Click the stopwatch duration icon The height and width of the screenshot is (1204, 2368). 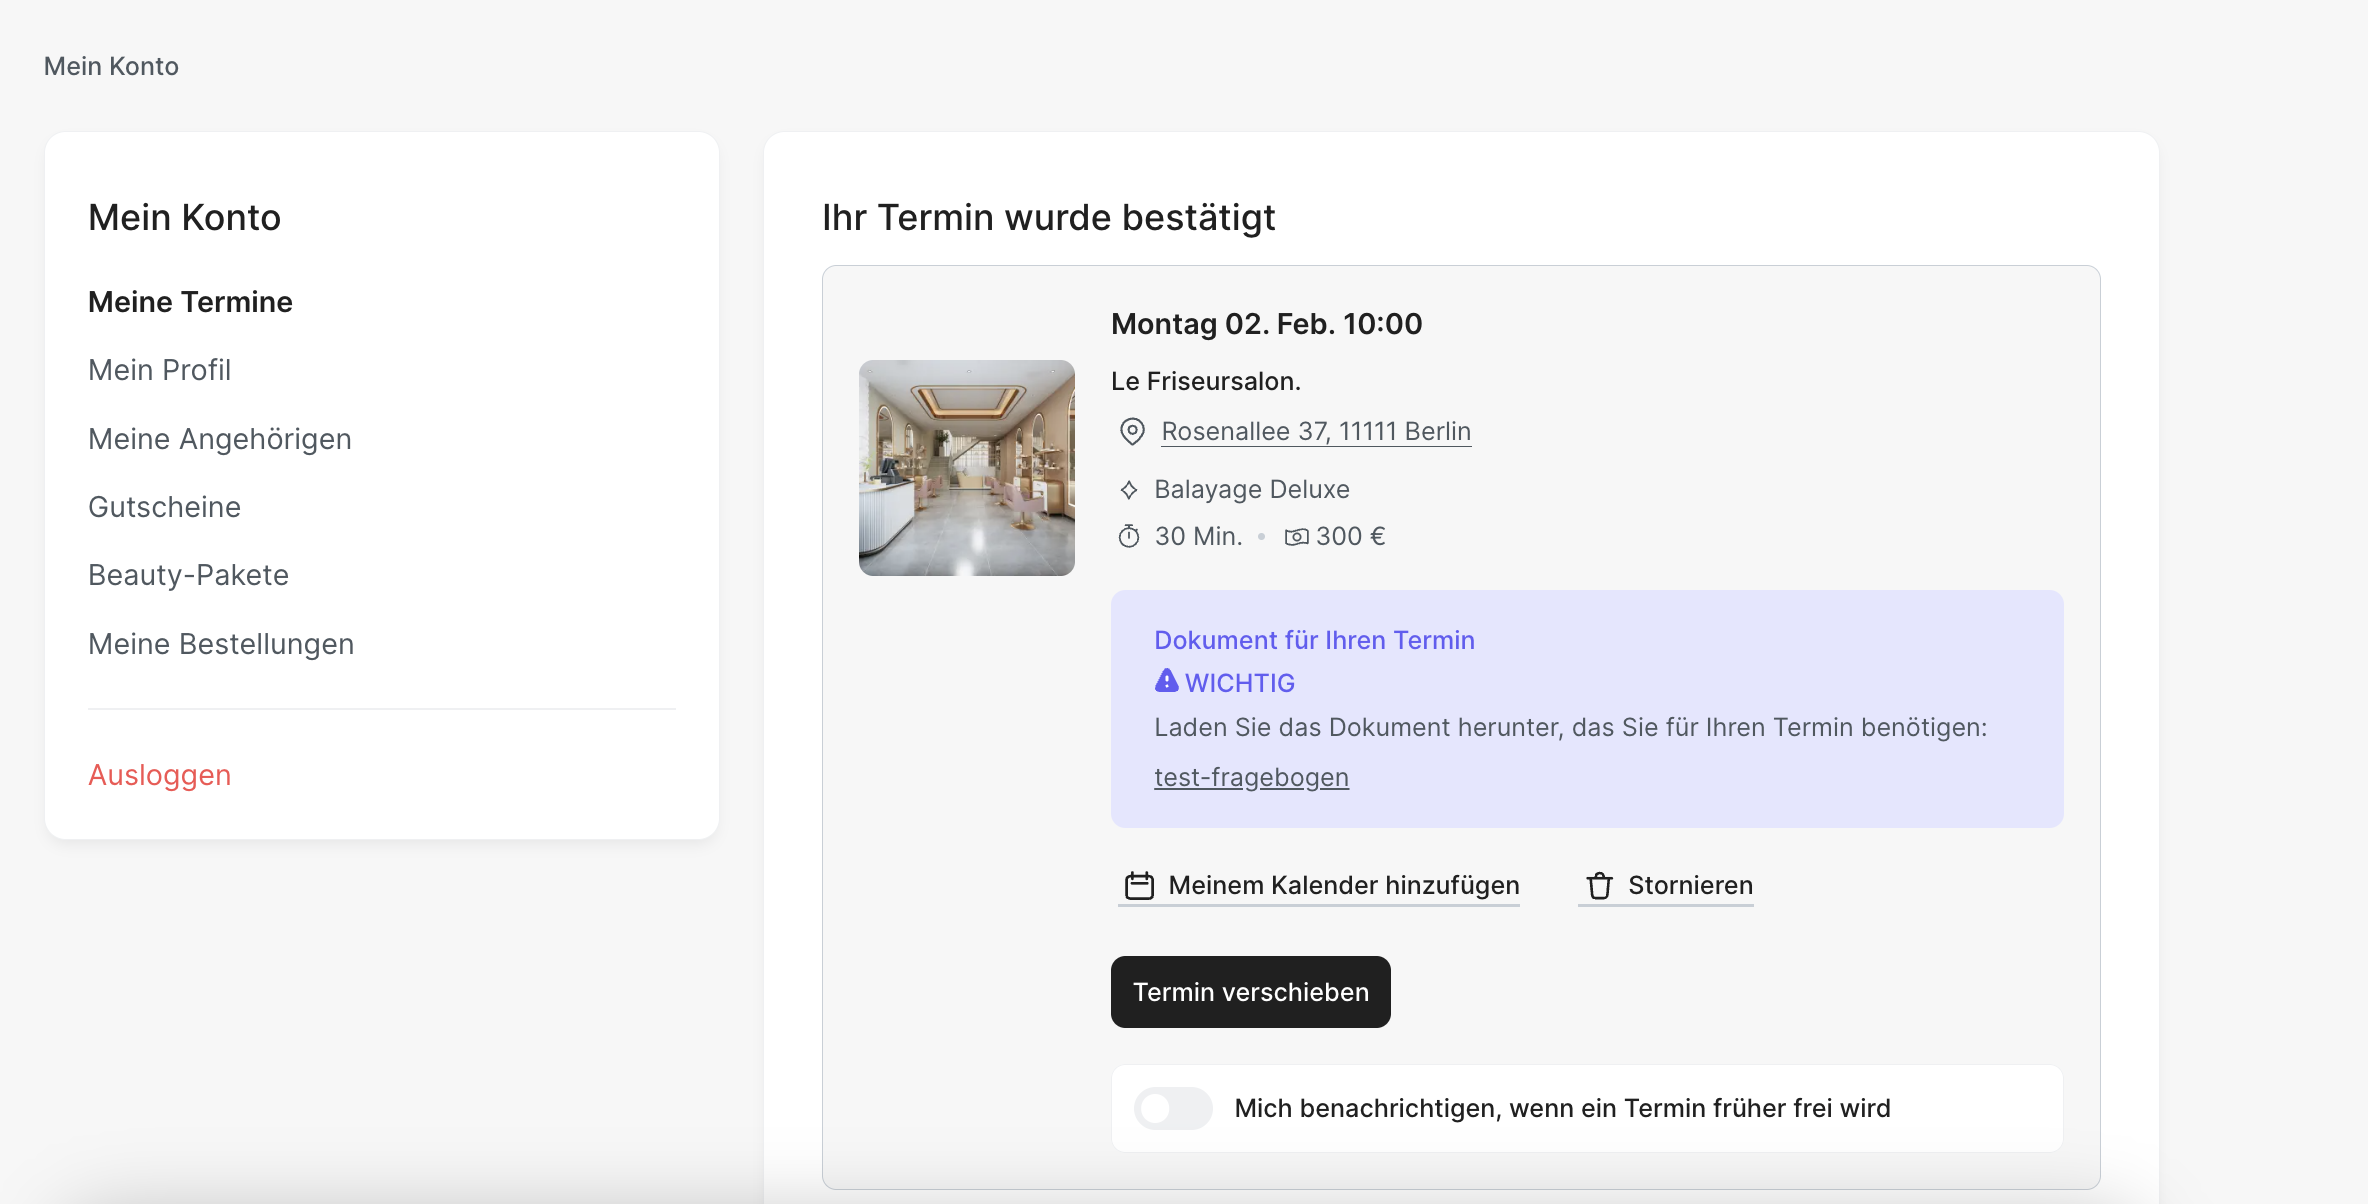[x=1129, y=537]
